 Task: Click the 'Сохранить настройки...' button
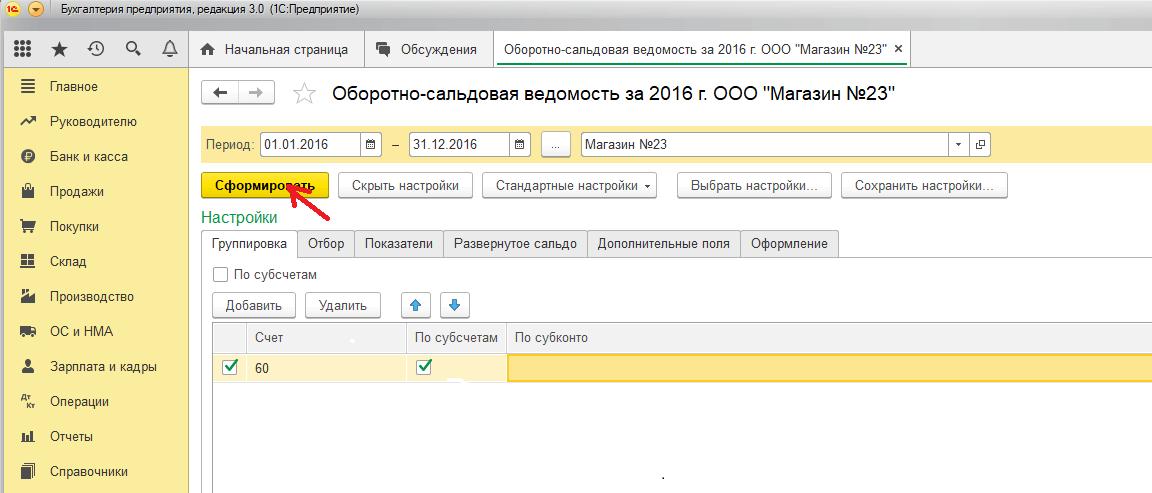(924, 185)
